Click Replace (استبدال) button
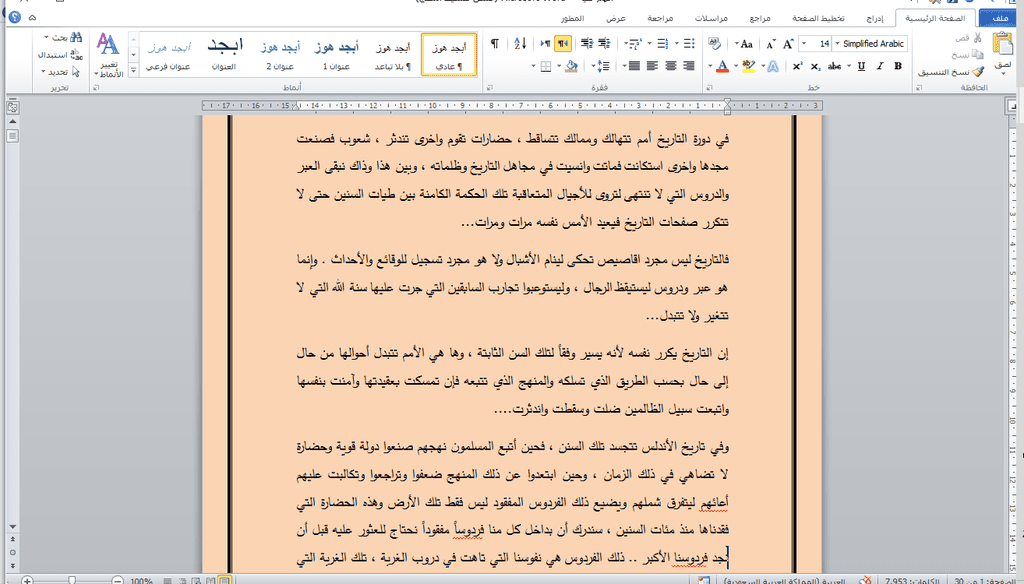Screen dimensions: 1024x584 (x=60, y=55)
